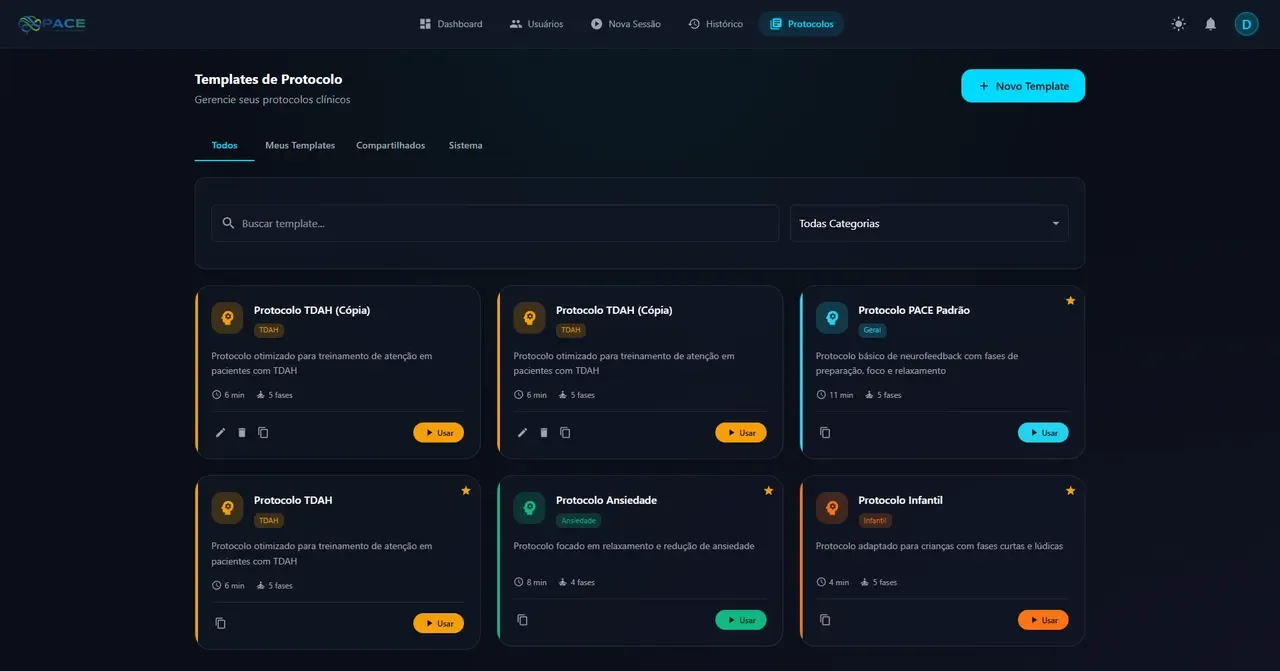This screenshot has width=1280, height=671.
Task: Click the Infantil category tag
Action: coord(875,520)
